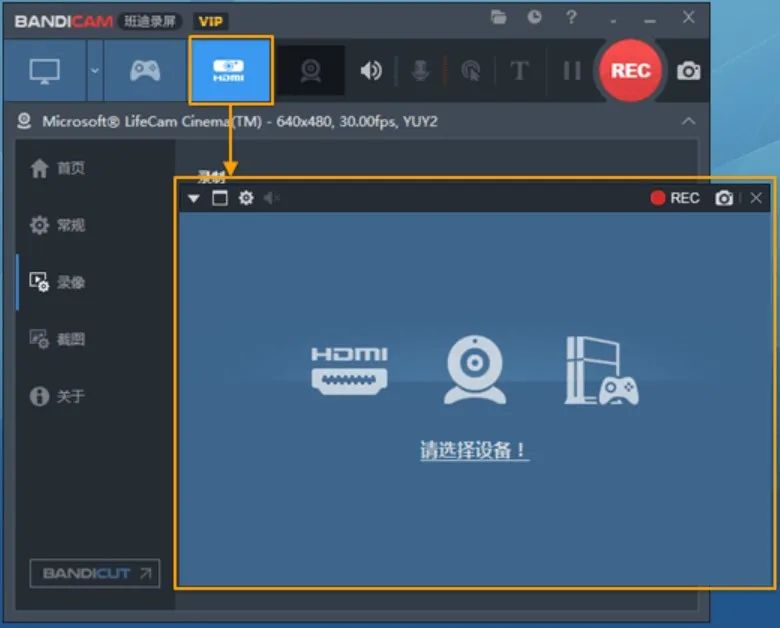The width and height of the screenshot is (780, 628).
Task: Click the pause recording button
Action: tap(571, 71)
